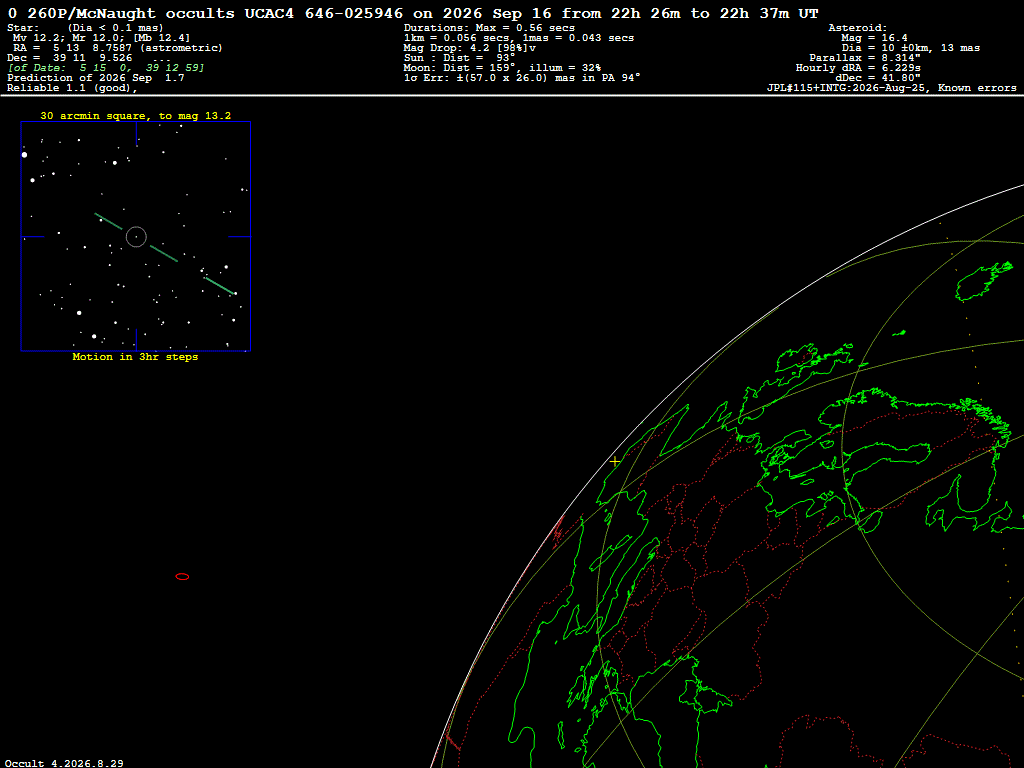Screen dimensions: 1024x768
Task: Click the Motion in 3hr steps caption
Action: click(x=135, y=357)
